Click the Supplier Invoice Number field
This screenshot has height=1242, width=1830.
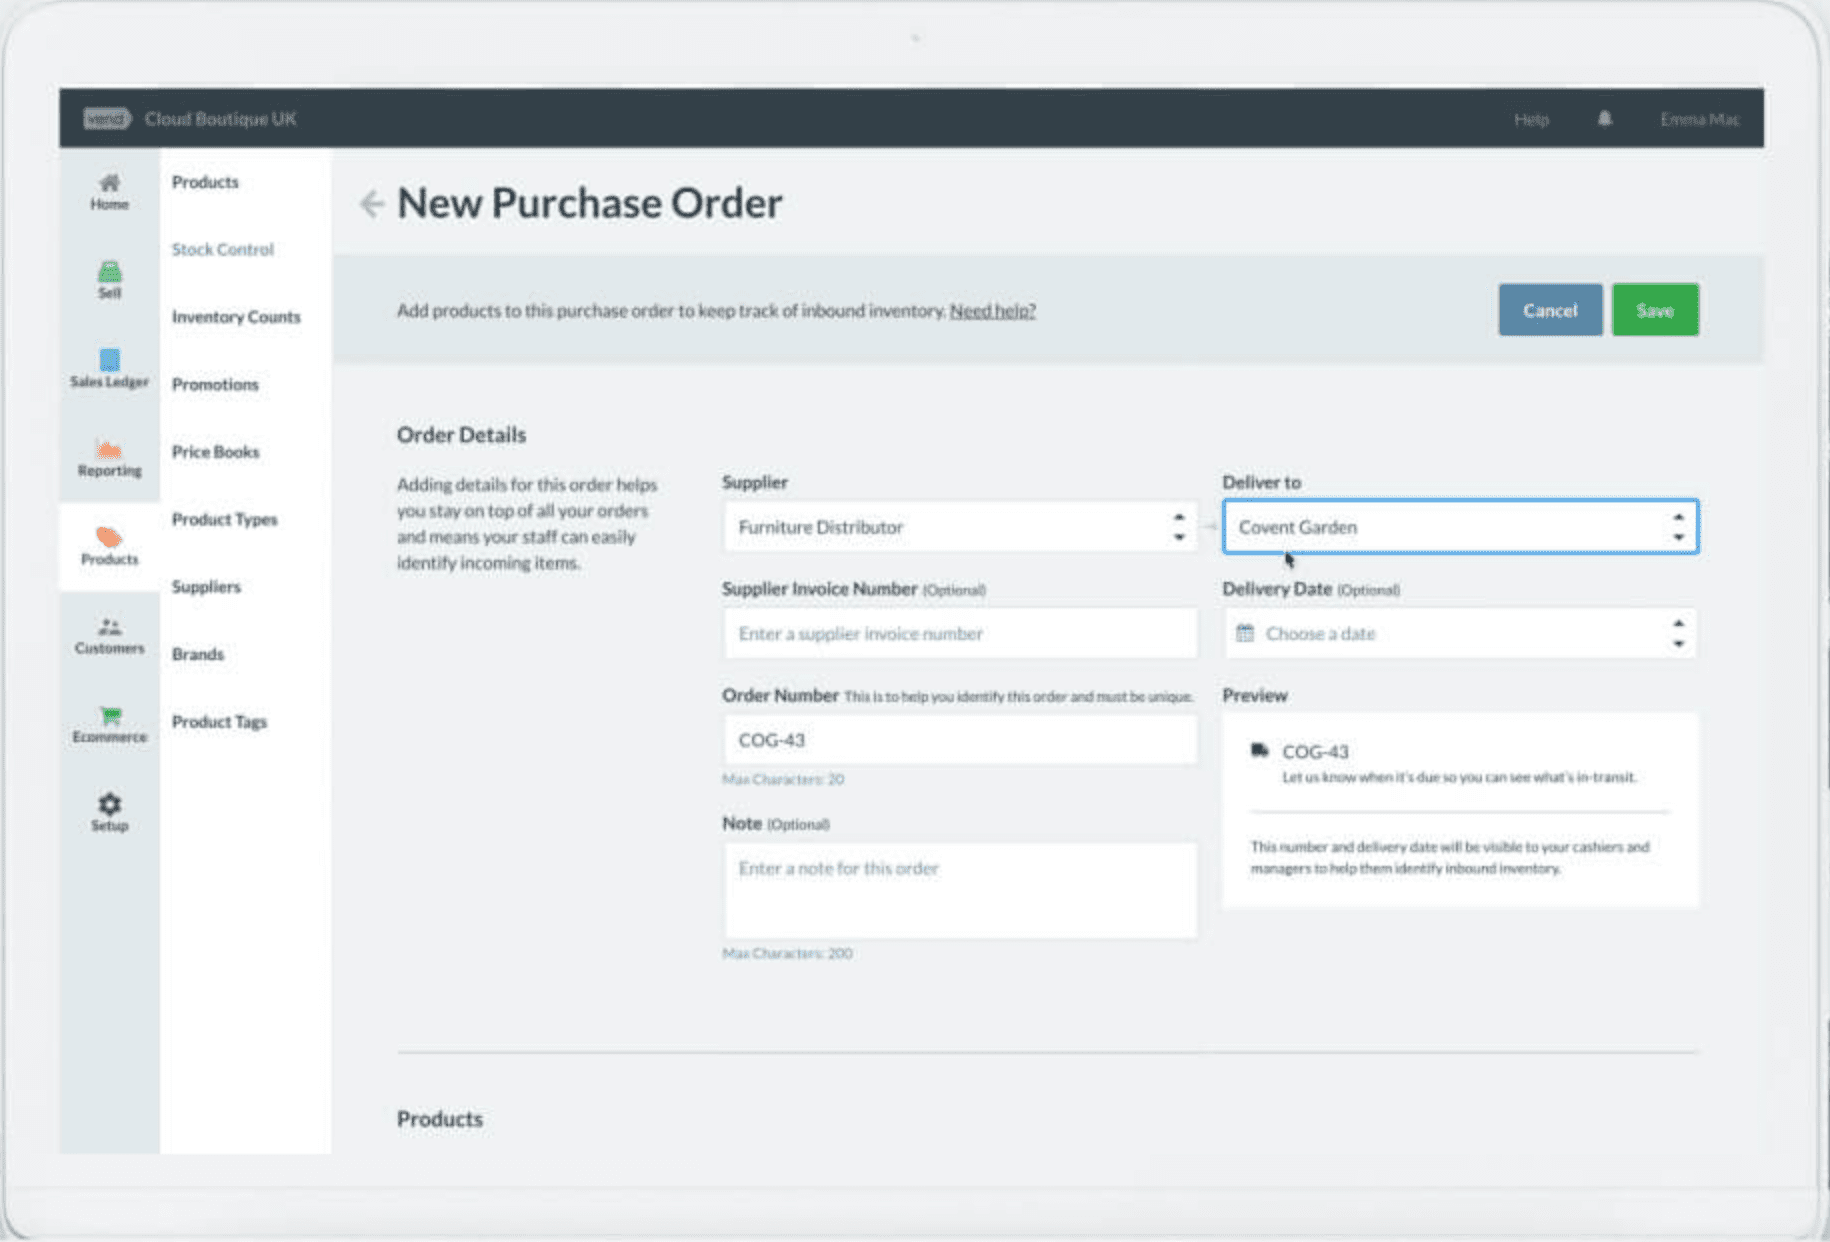(959, 633)
